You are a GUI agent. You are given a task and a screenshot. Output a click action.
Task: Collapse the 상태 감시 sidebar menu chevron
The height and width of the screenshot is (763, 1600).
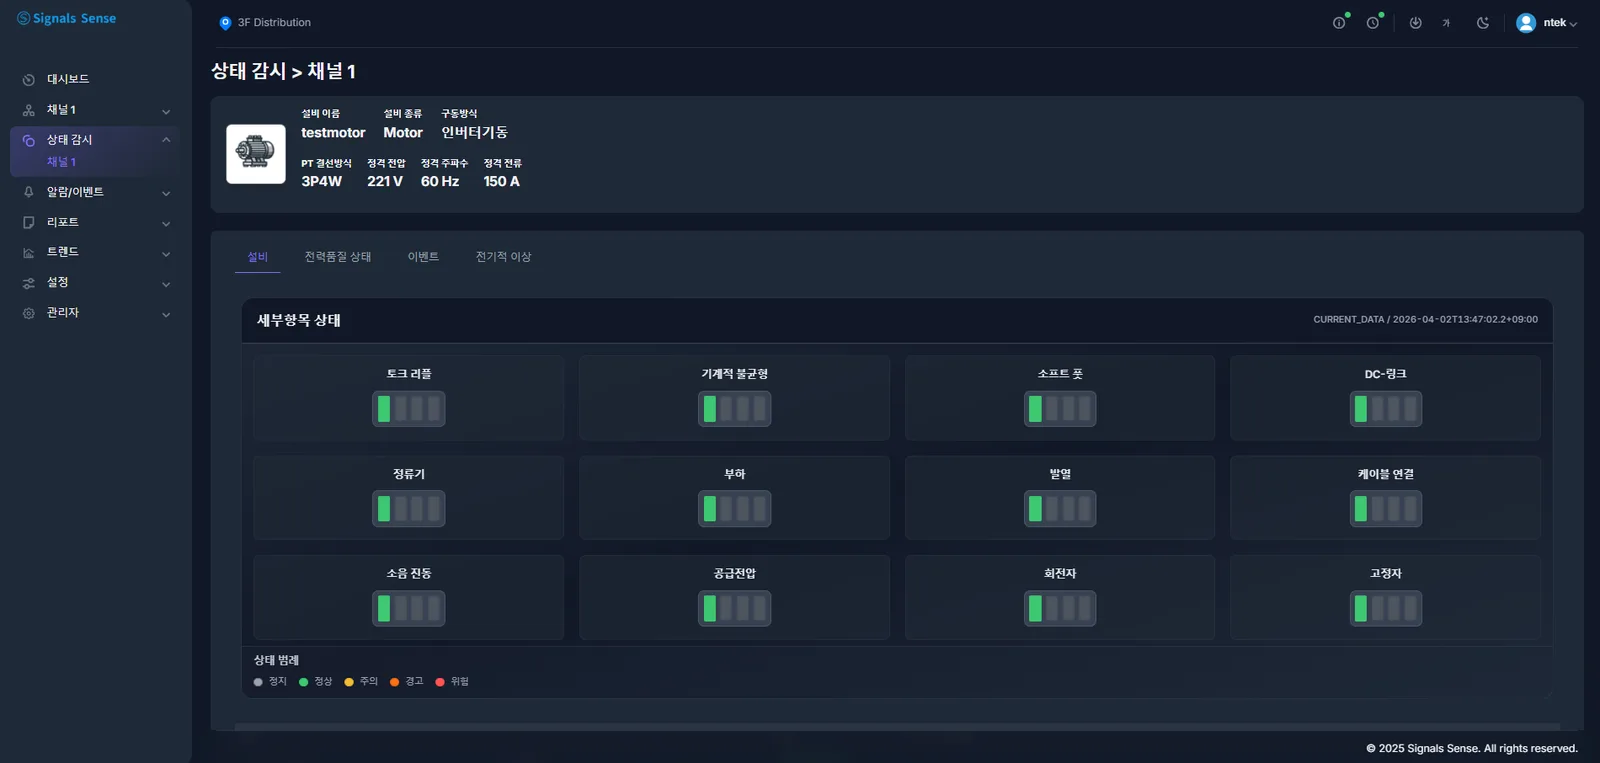click(x=166, y=140)
